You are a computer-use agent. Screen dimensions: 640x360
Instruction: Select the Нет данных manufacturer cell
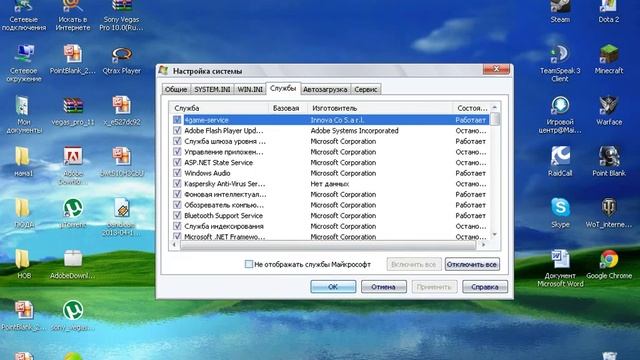pyautogui.click(x=329, y=184)
